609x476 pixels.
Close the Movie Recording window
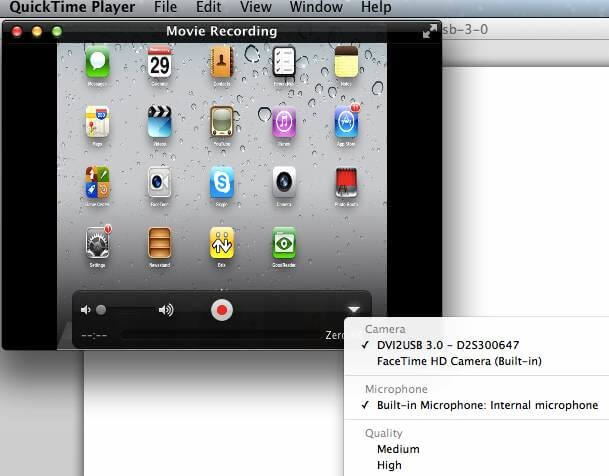point(17,31)
